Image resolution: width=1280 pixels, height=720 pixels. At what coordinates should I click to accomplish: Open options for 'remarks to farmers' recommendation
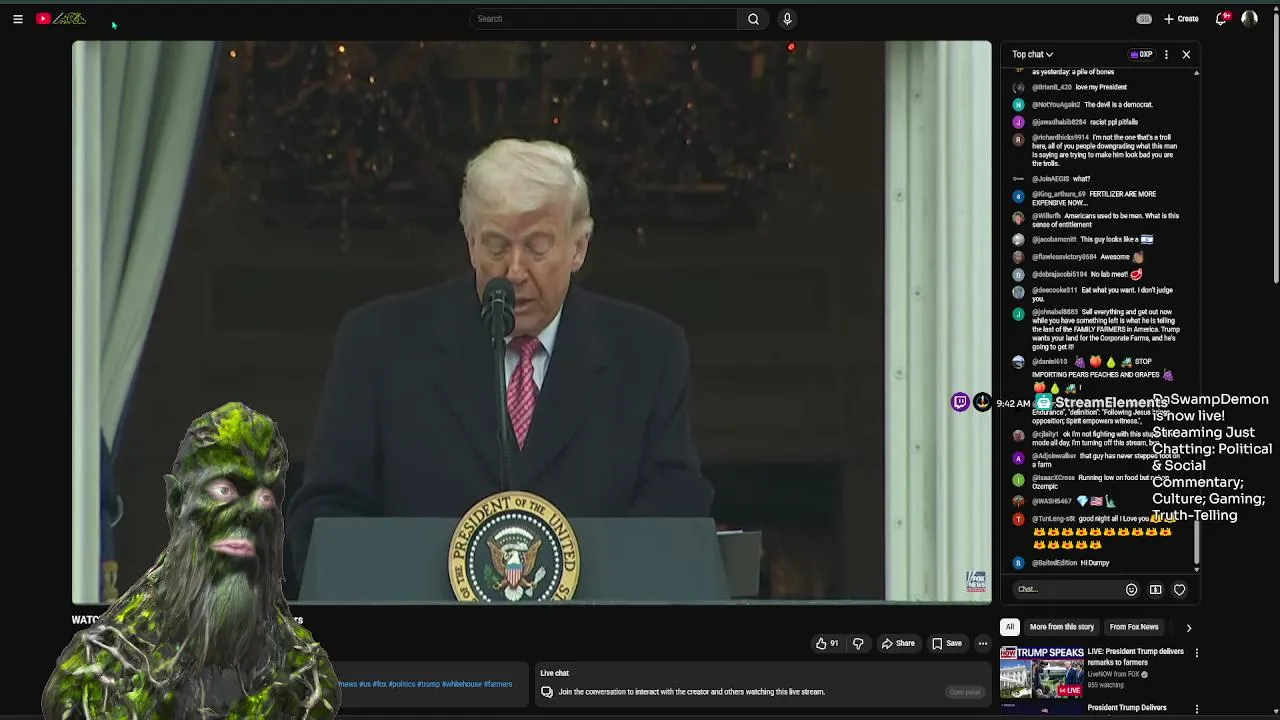tap(1196, 653)
